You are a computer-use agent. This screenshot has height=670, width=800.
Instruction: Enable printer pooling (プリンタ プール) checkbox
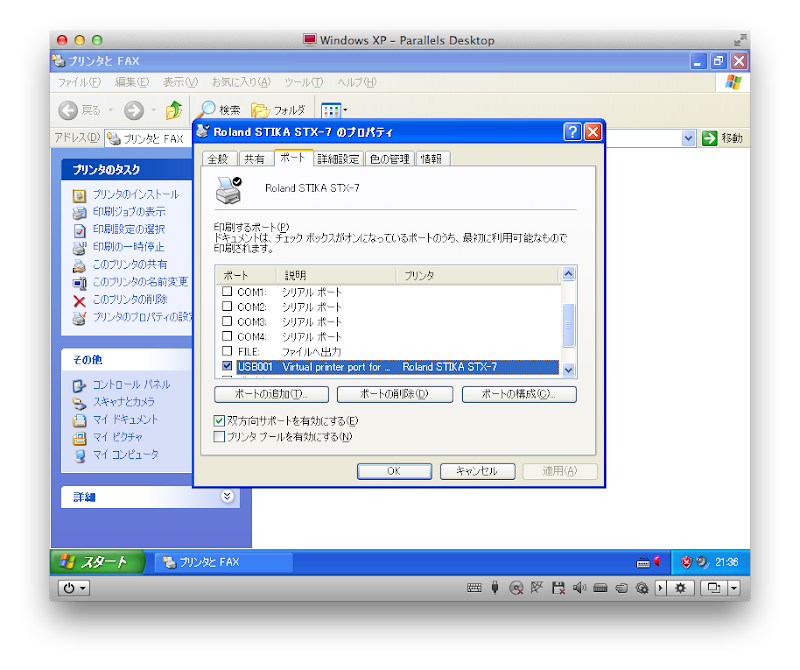pyautogui.click(x=219, y=437)
